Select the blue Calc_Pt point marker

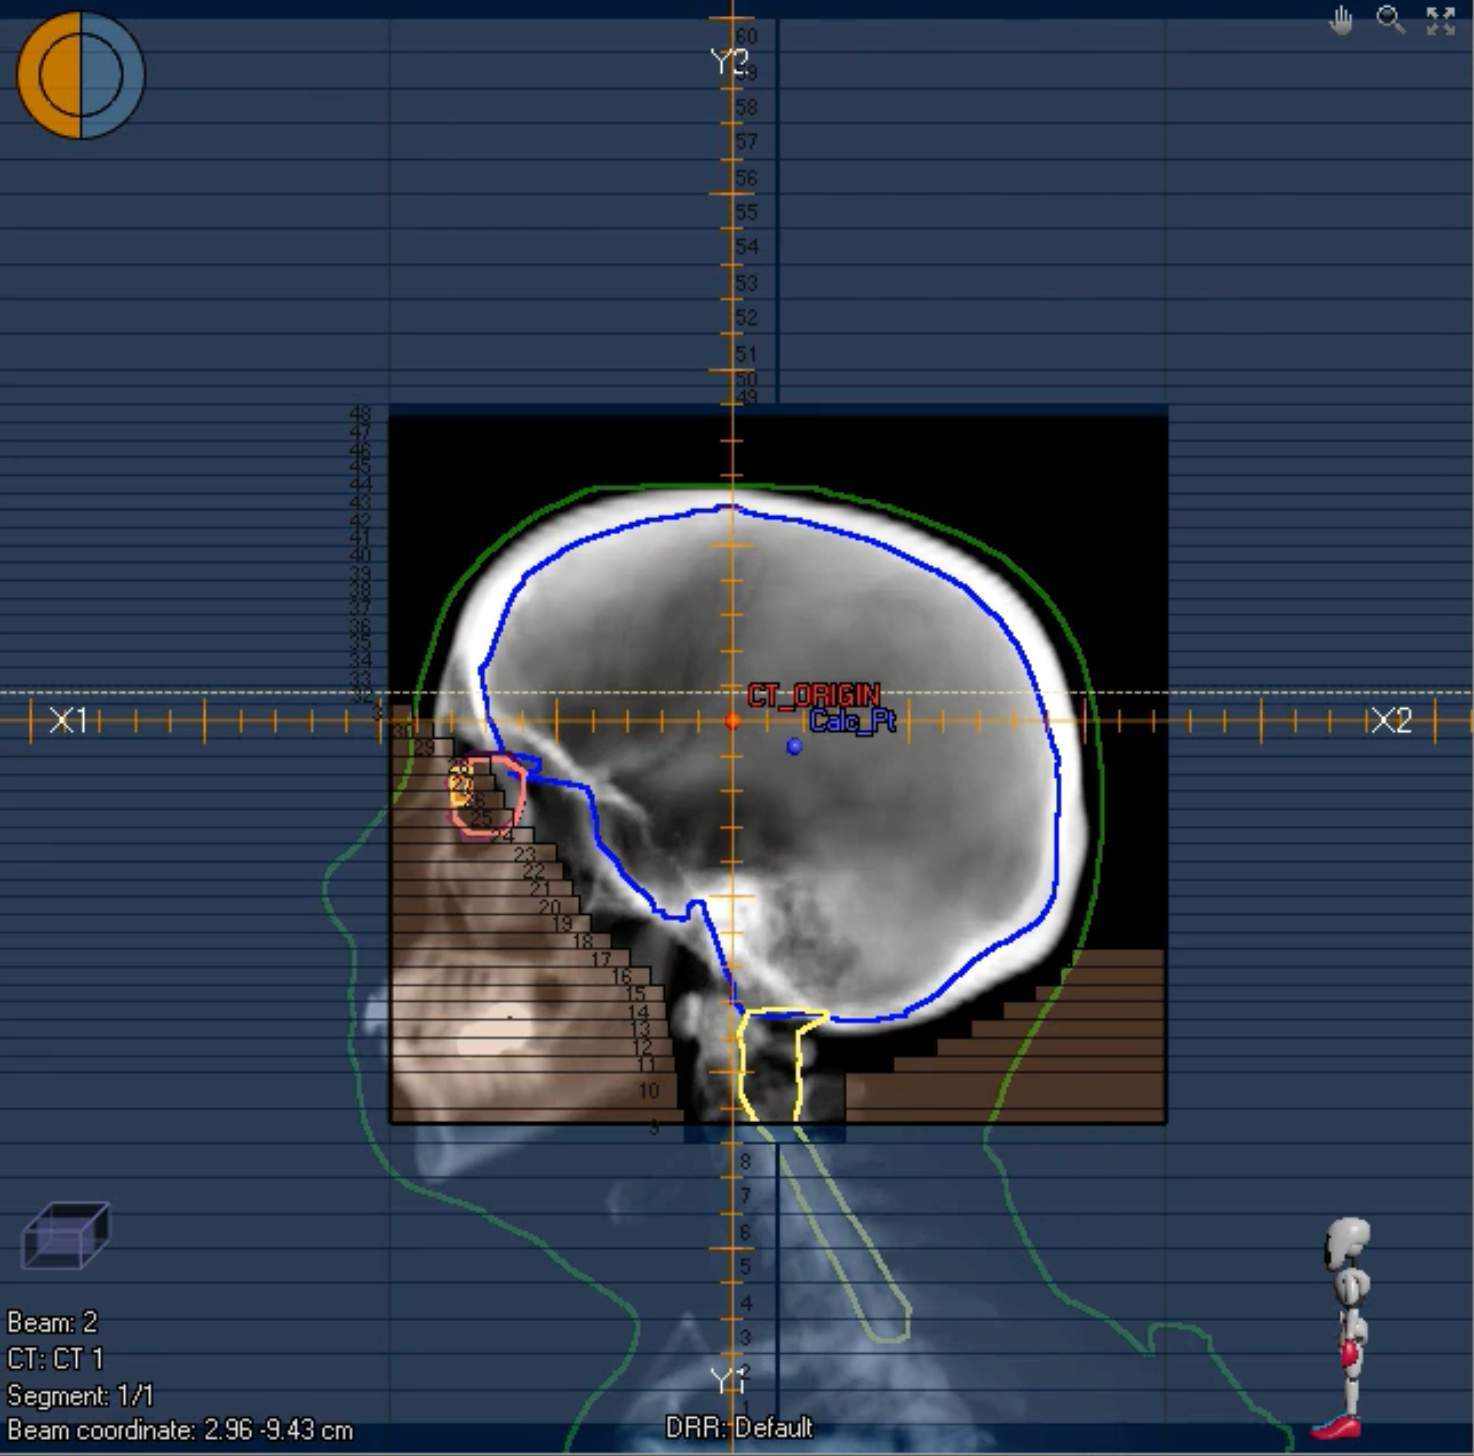click(x=794, y=746)
